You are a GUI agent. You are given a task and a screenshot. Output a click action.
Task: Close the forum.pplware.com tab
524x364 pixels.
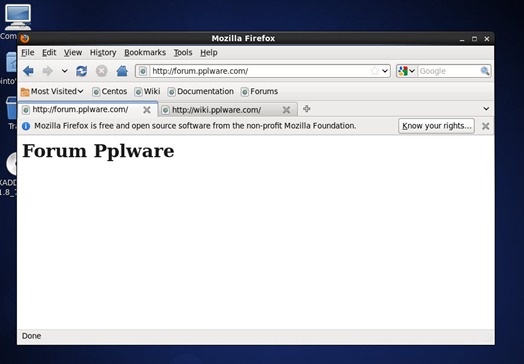click(147, 110)
